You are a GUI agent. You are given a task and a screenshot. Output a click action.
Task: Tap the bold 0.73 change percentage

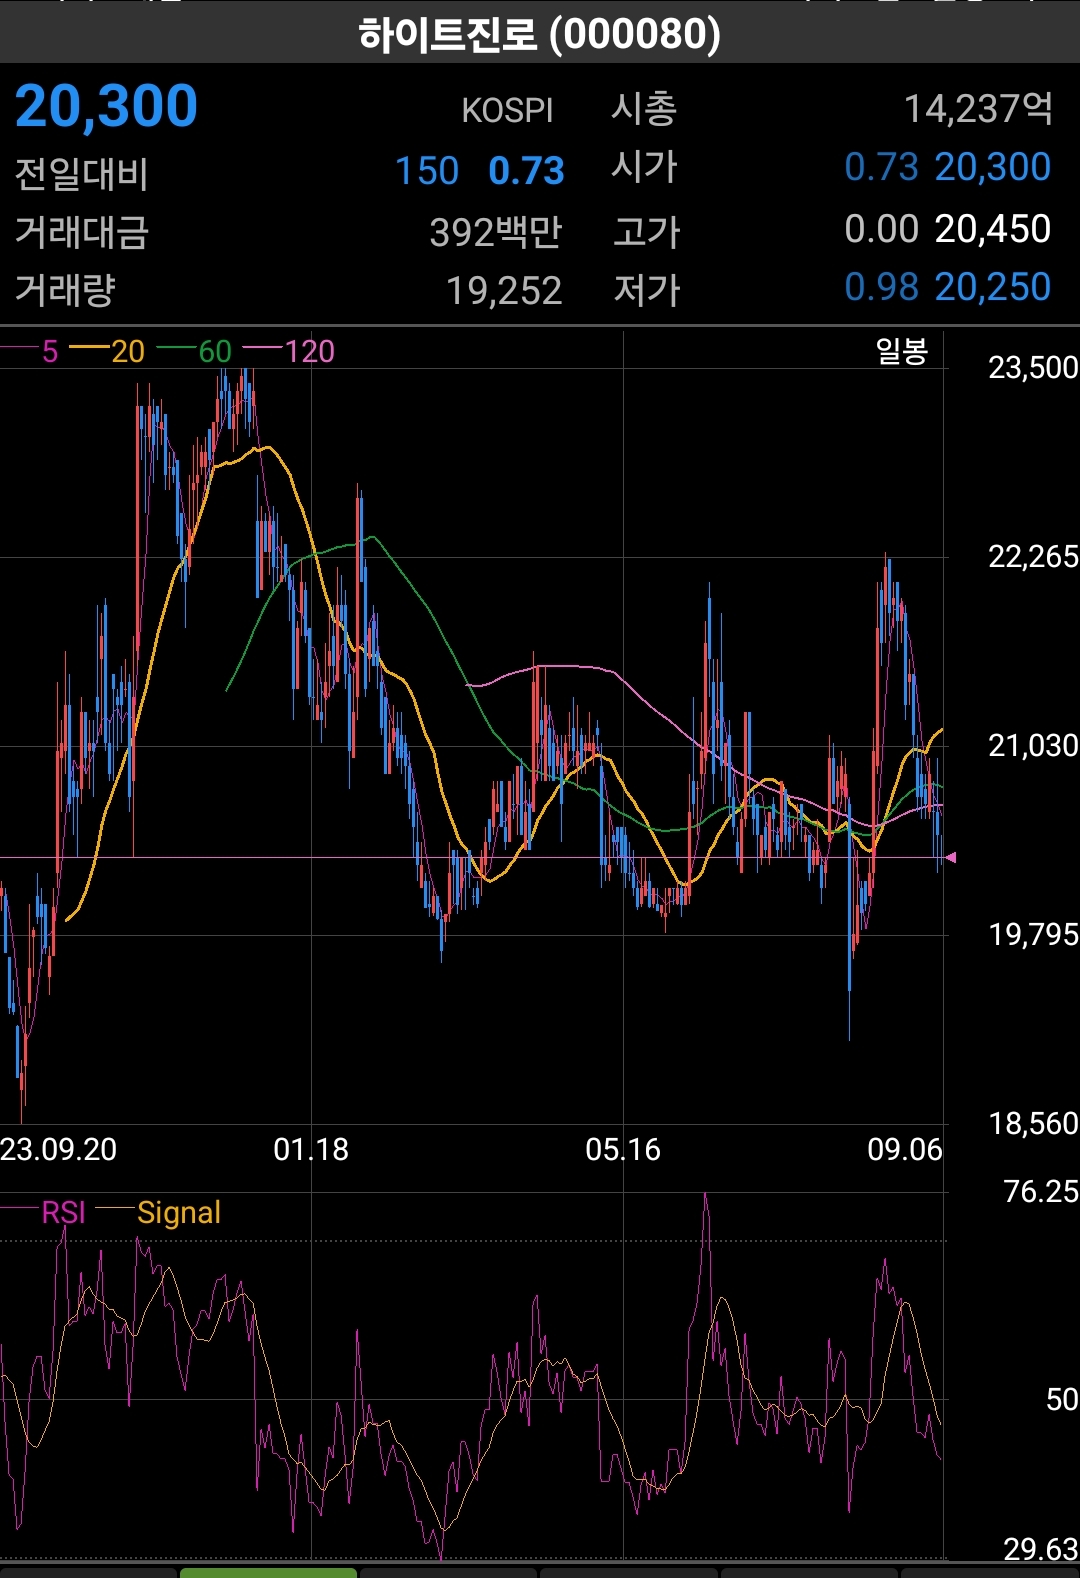coord(526,171)
